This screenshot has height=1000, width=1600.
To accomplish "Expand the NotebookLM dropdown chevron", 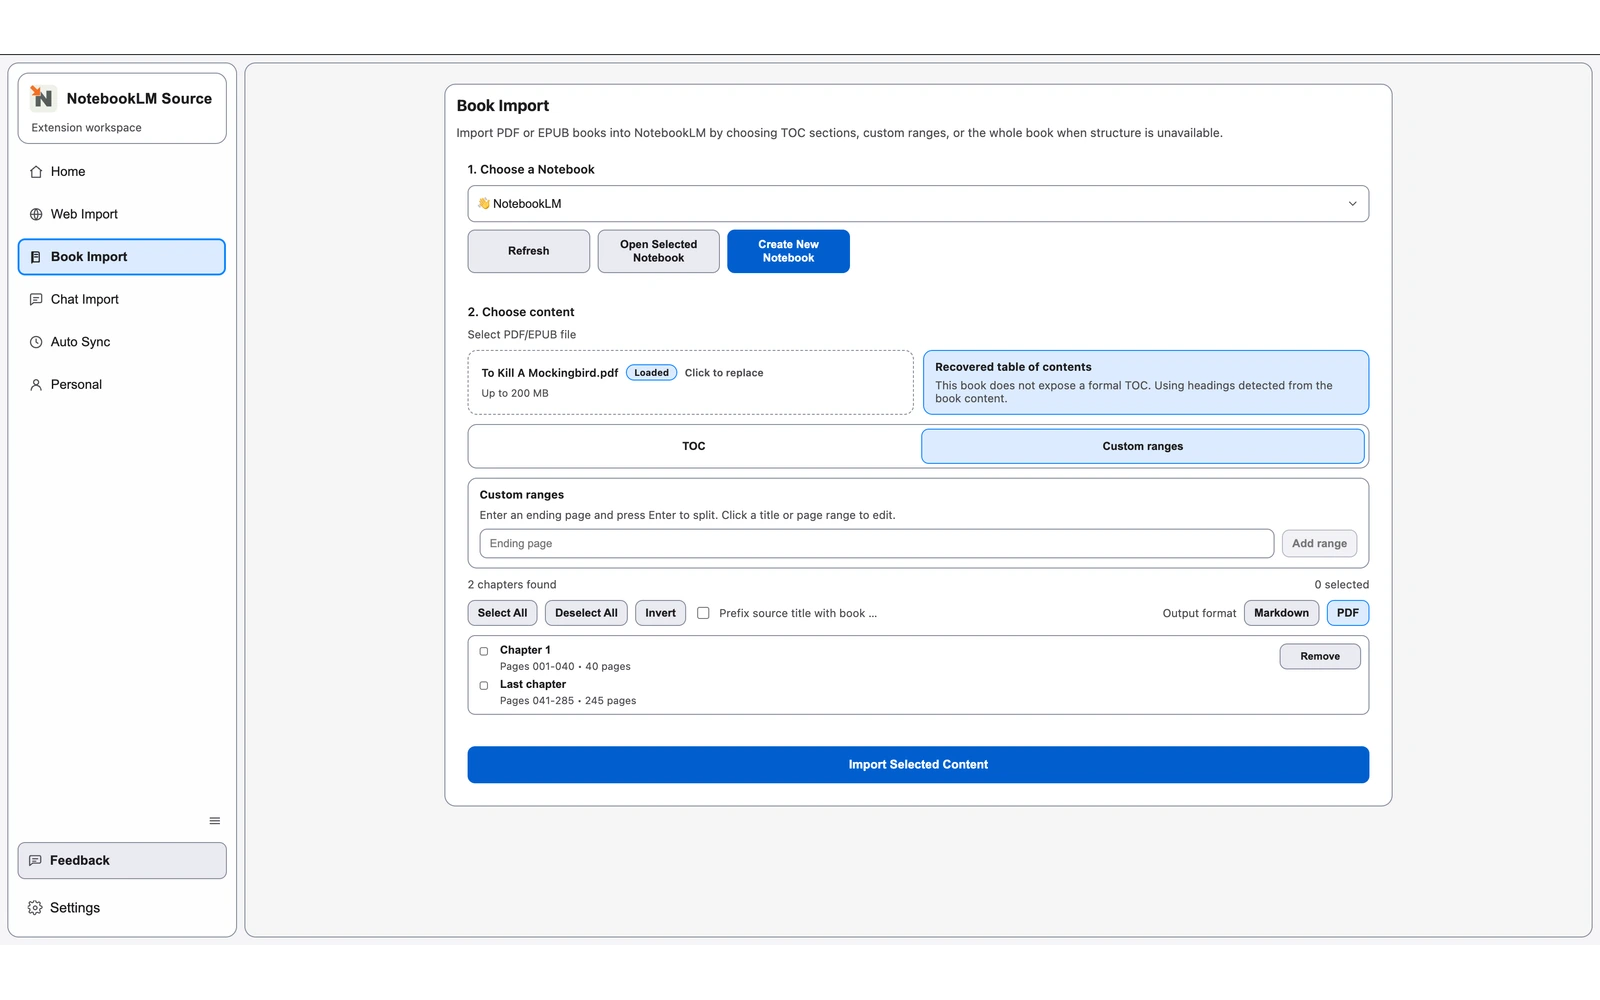I will click(1353, 203).
